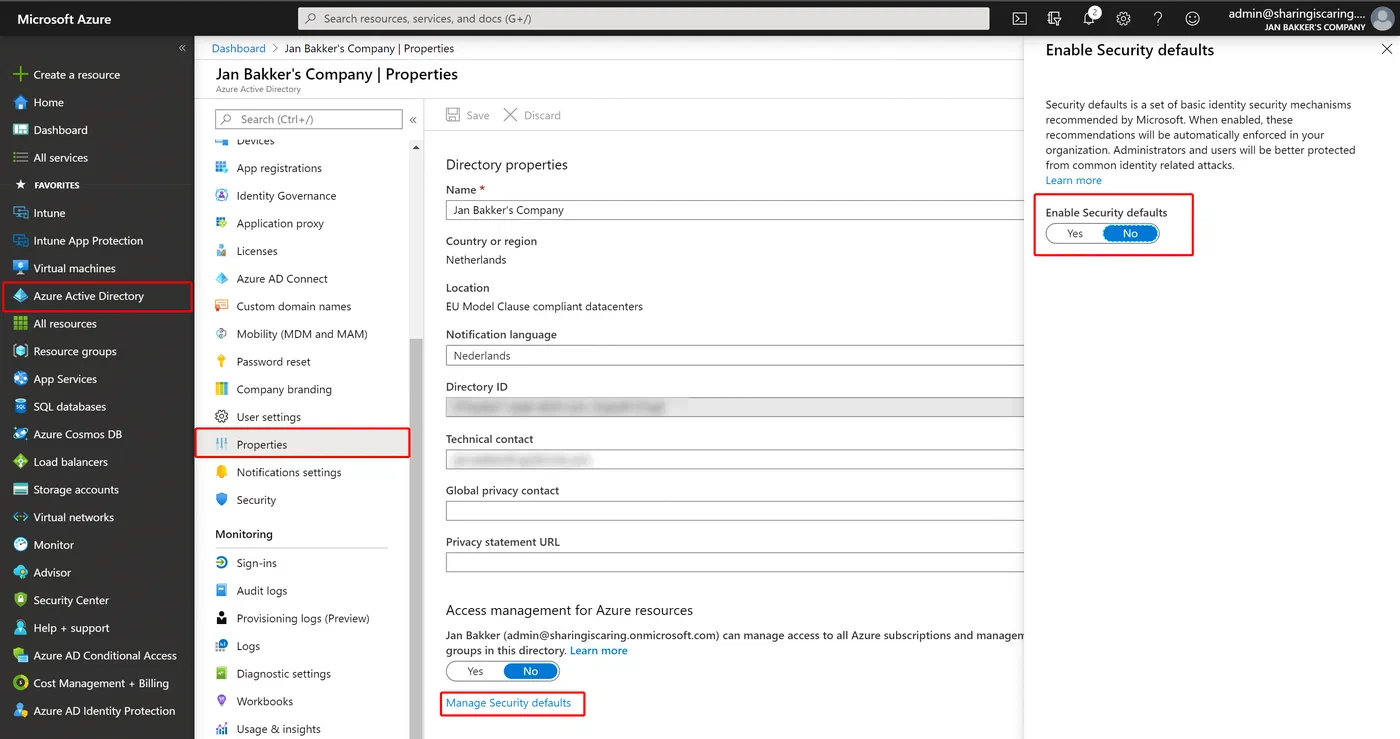This screenshot has width=1400, height=739.
Task: Select Properties in the resource menu
Action: 302,444
